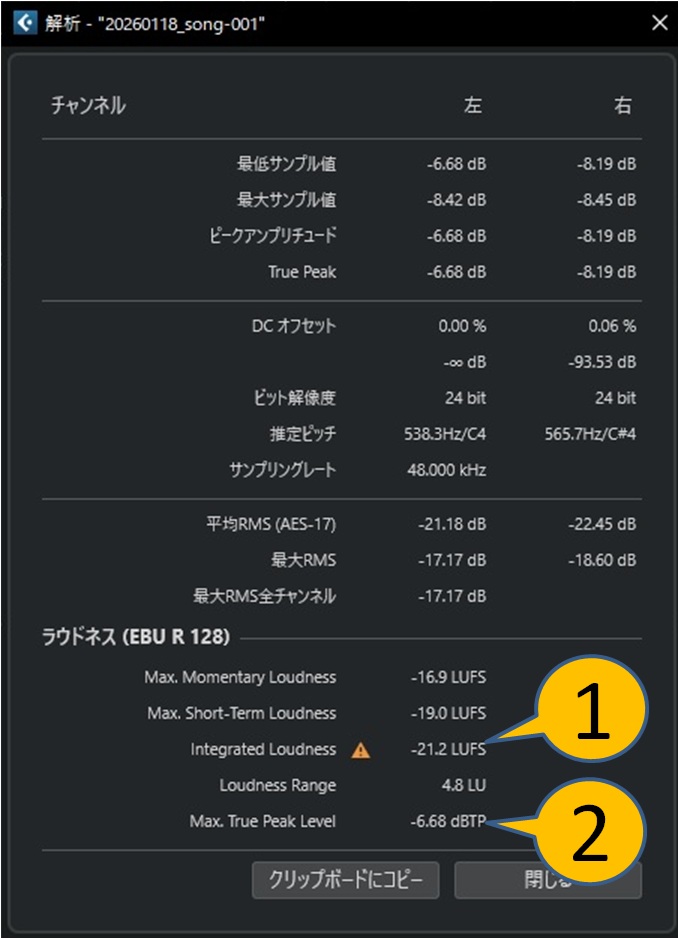This screenshot has width=678, height=938.
Task: Click the Integrated Loudness value -21.2 LUFS
Action: coord(450,750)
